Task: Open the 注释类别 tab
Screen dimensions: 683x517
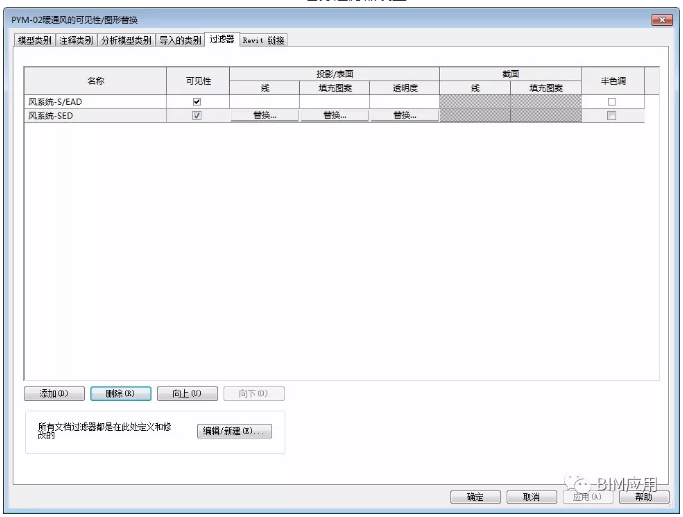Action: point(76,40)
